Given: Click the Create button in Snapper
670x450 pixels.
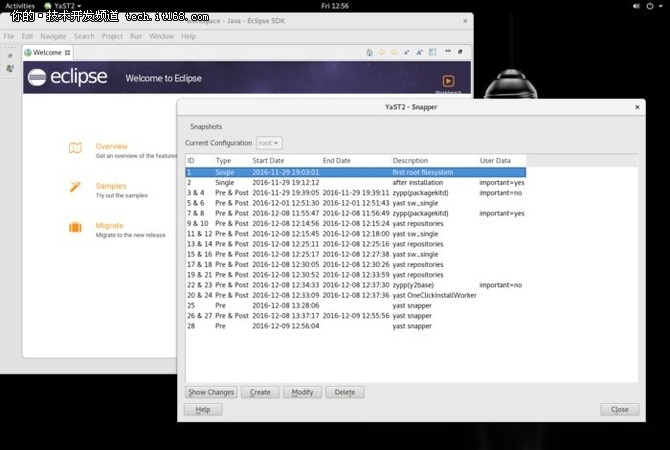Looking at the screenshot, I should [260, 392].
